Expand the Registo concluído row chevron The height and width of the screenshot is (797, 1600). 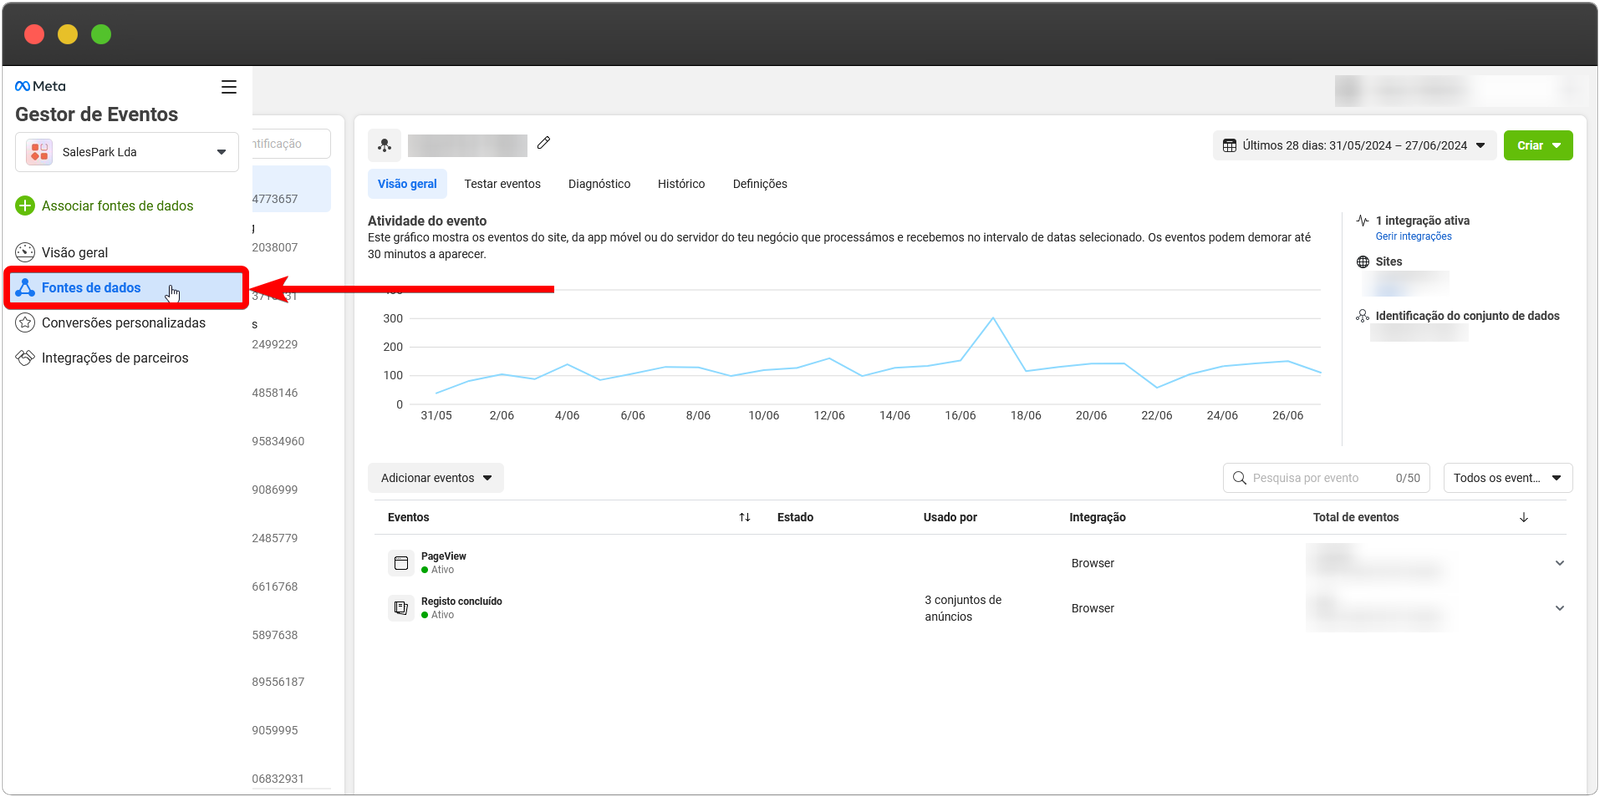pos(1559,608)
